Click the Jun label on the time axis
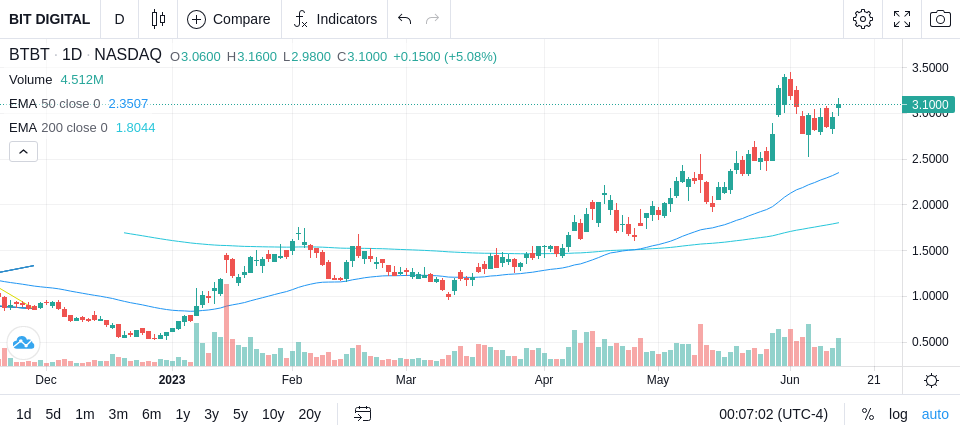This screenshot has height=433, width=960. [790, 380]
